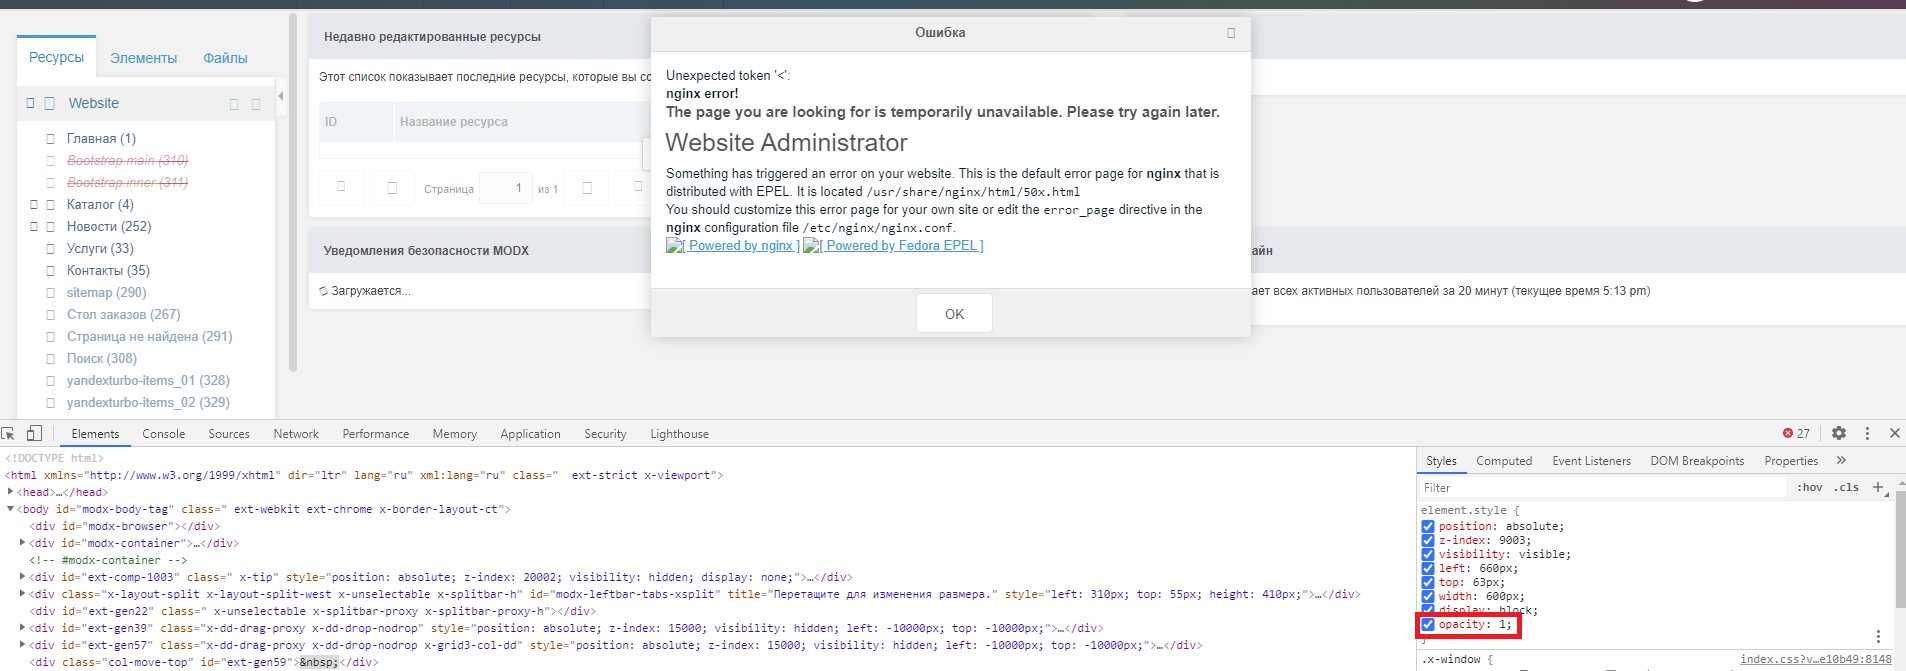Open the DevTools customize menu (three dots)
Screen dimensions: 1906x671
coord(1867,433)
